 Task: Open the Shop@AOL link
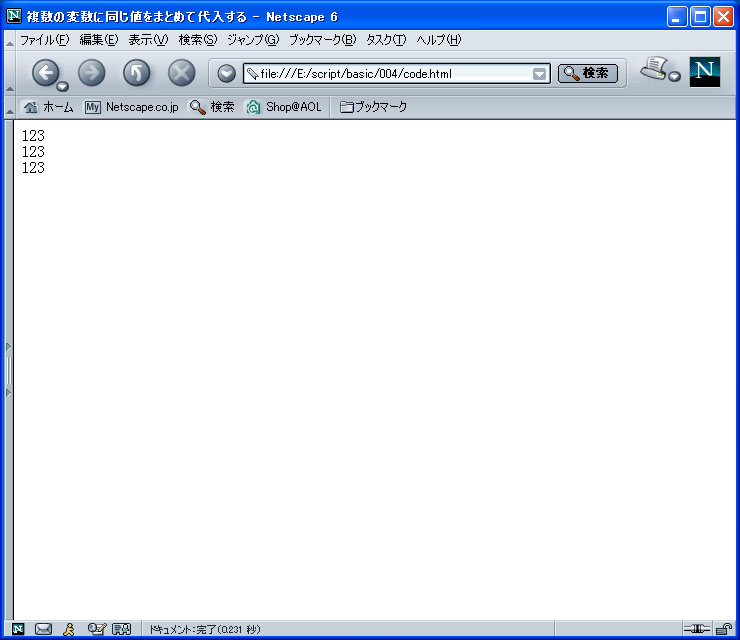284,107
